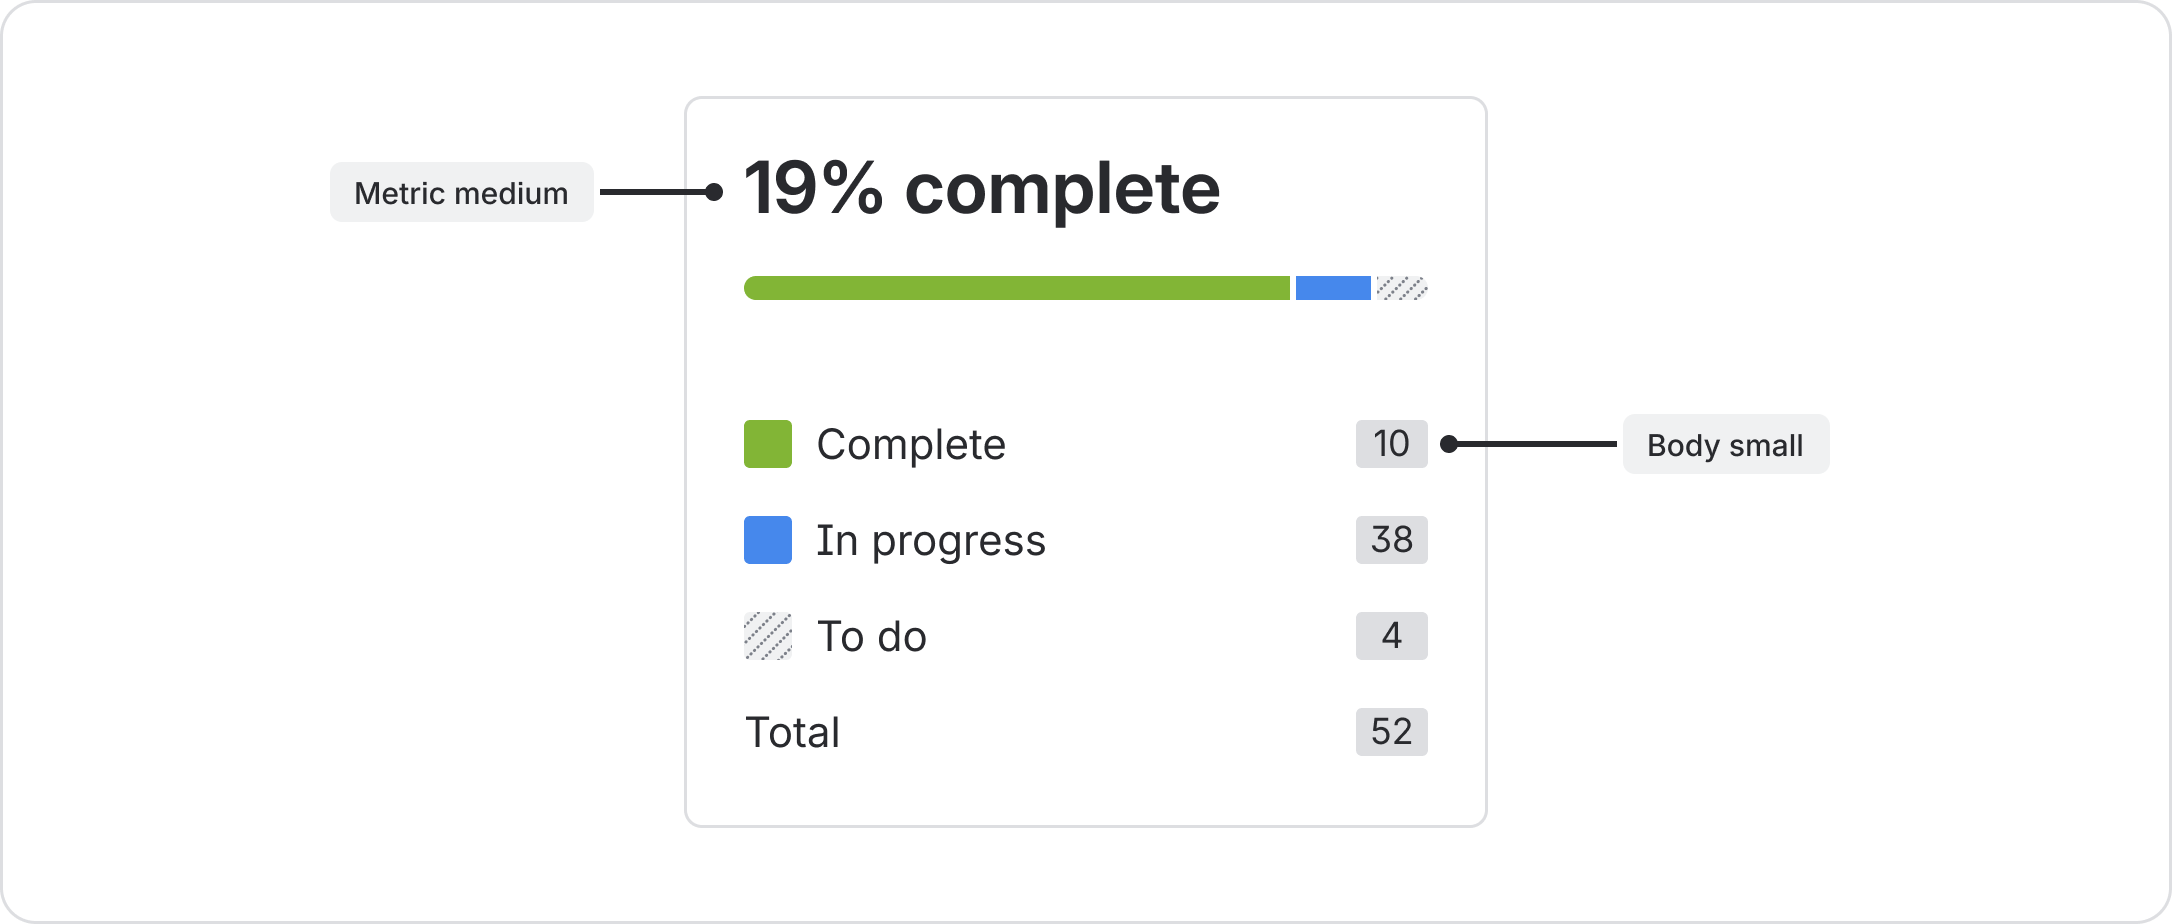Select the 'To do' legend label
The image size is (2172, 924).
(871, 636)
